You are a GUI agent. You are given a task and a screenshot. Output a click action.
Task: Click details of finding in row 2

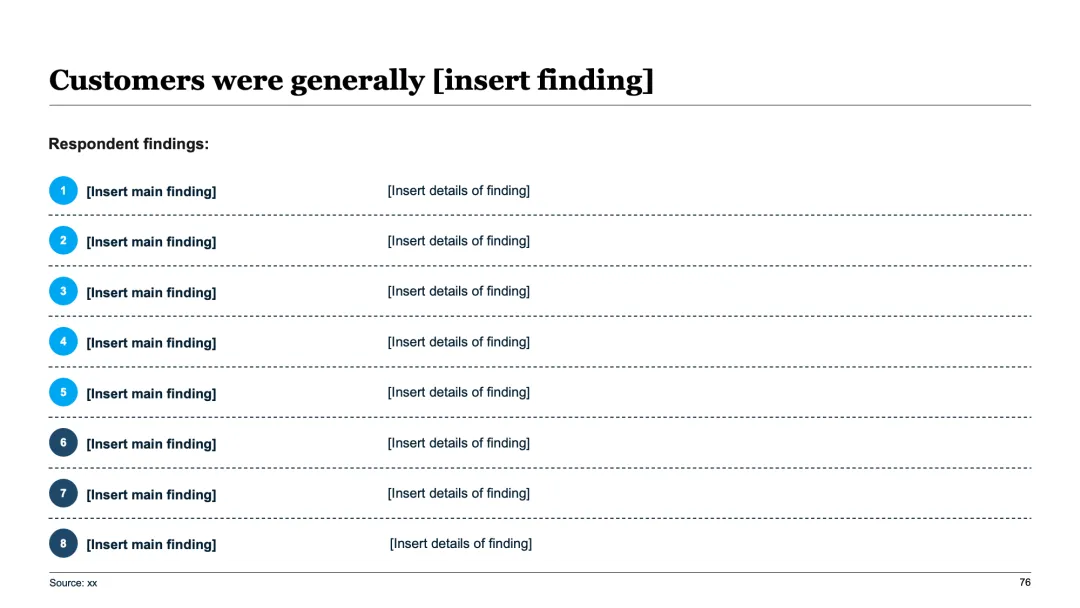(x=458, y=241)
